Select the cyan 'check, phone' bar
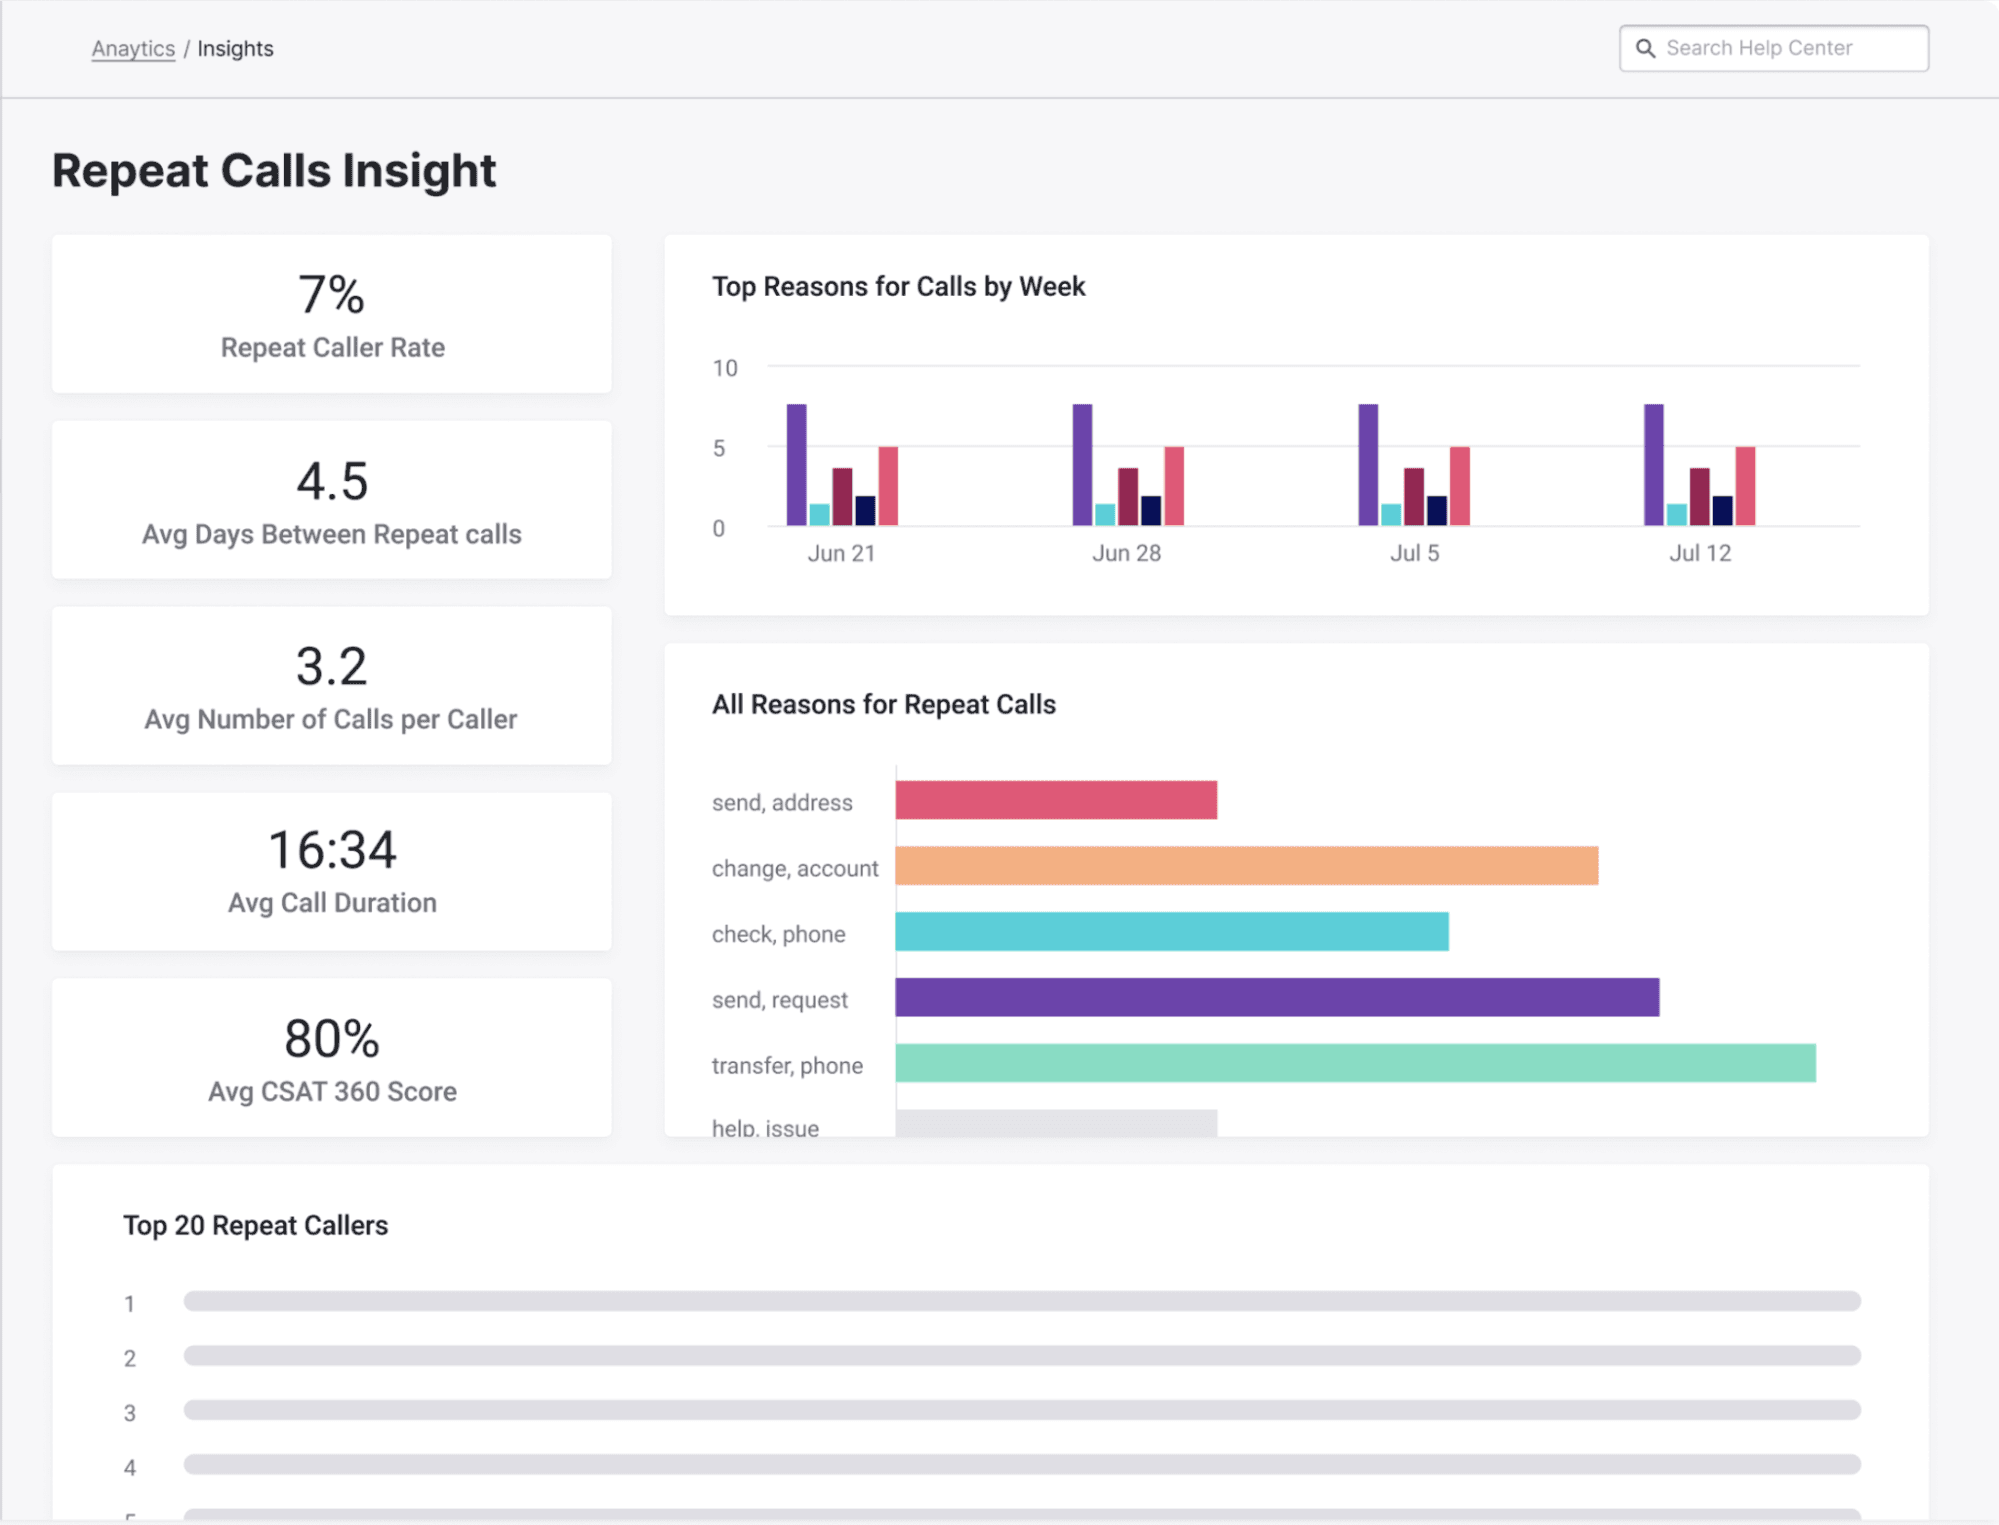Viewport: 1999px width, 1525px height. (1170, 933)
